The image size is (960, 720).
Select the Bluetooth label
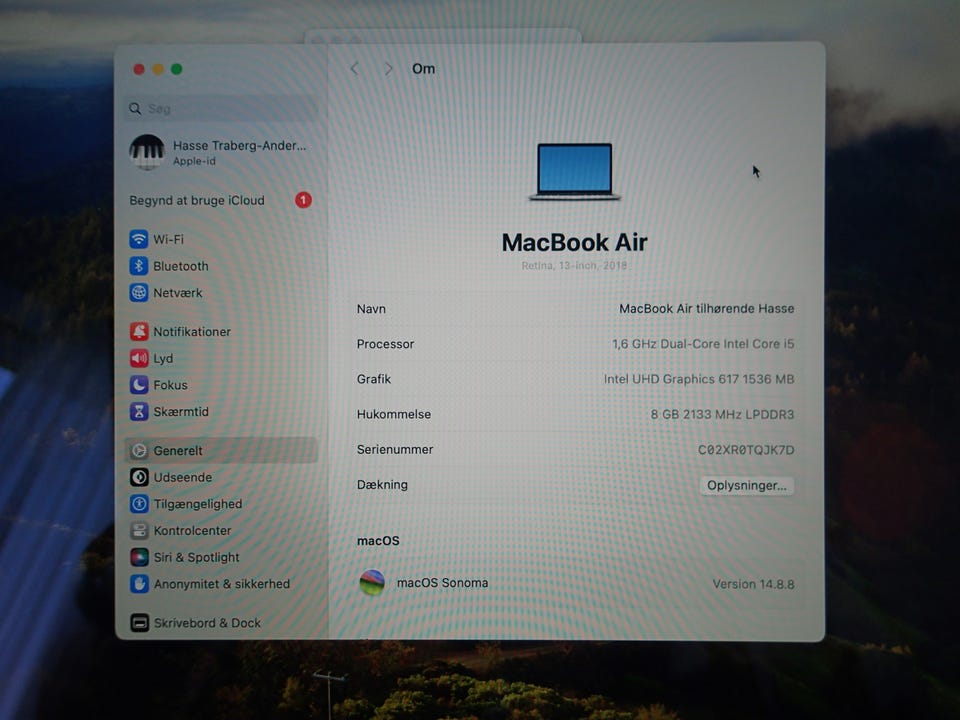[x=181, y=266]
